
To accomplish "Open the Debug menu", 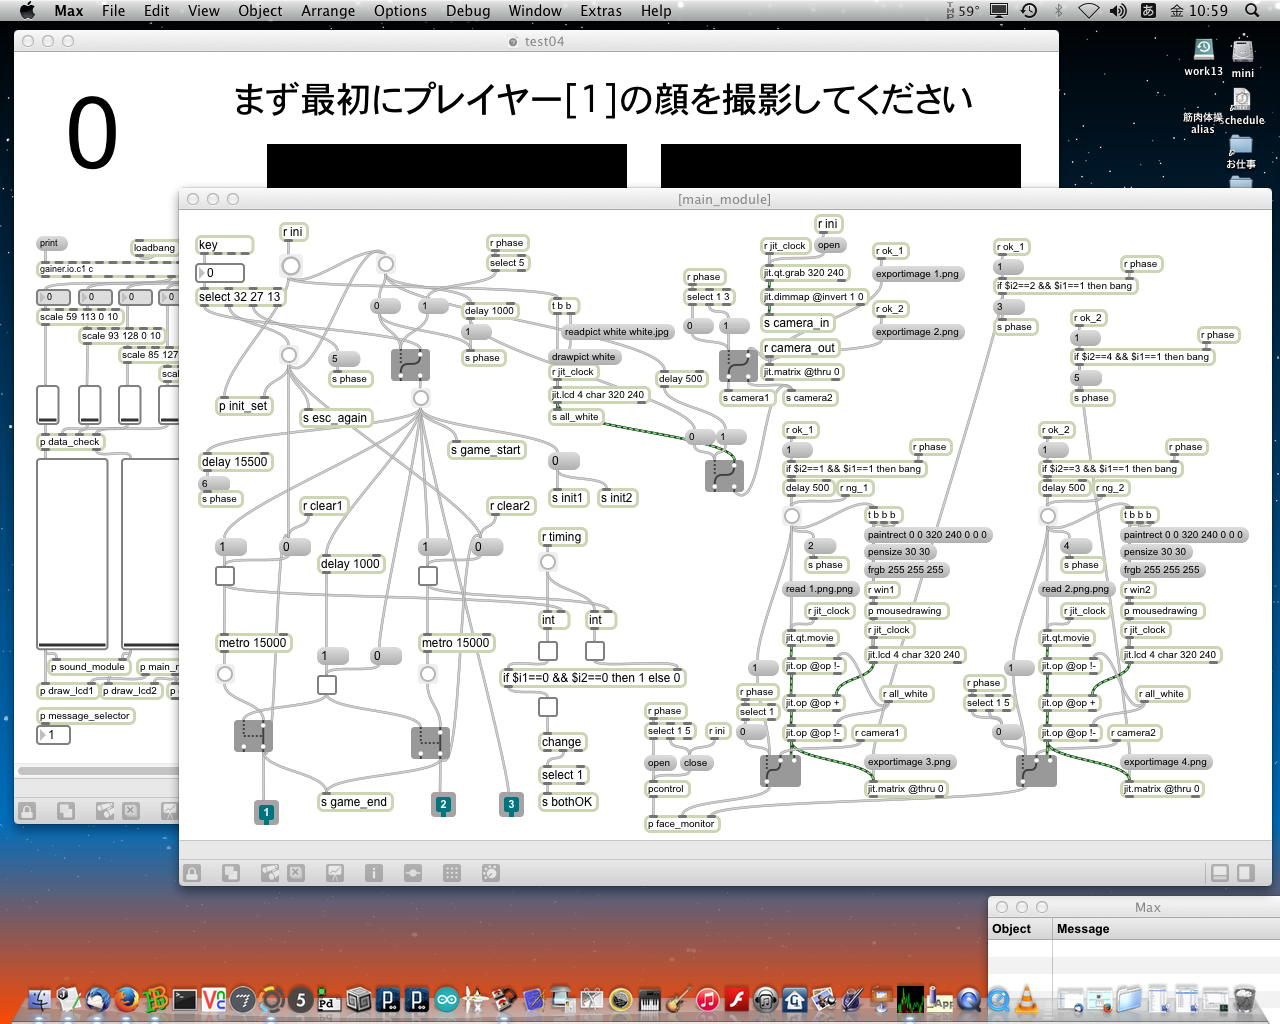I will click(468, 10).
